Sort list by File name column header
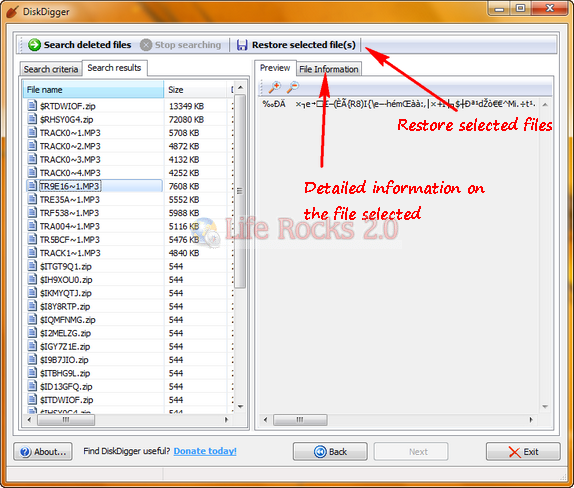574x488 pixels. (x=93, y=90)
